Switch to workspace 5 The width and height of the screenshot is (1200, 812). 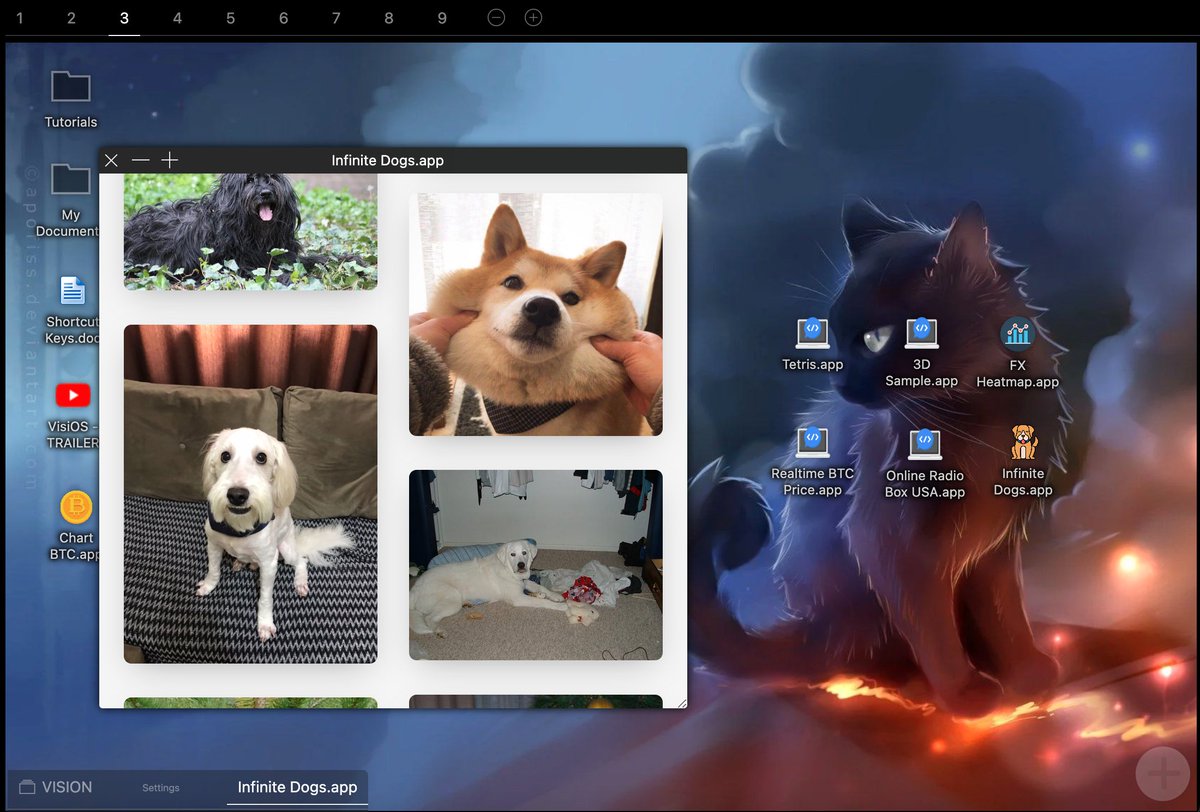point(230,18)
